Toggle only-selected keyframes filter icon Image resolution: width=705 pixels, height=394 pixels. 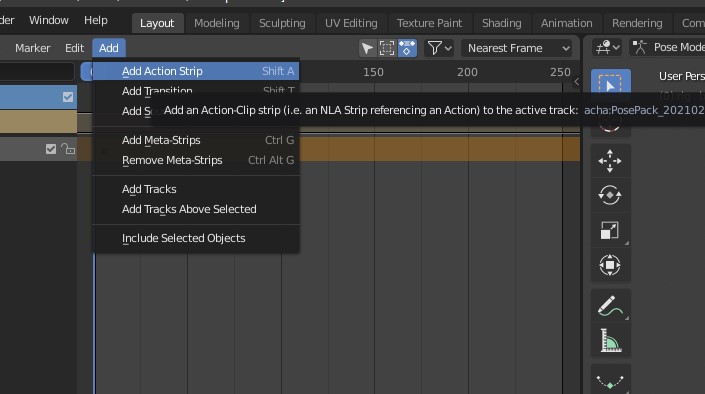[x=407, y=48]
